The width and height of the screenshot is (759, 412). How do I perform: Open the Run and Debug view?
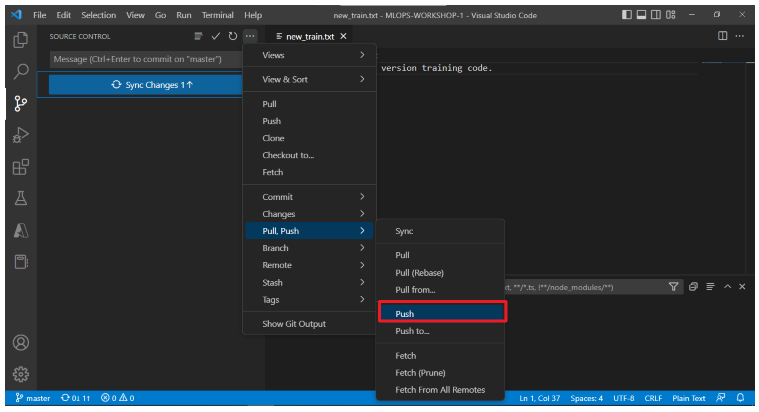coord(20,135)
